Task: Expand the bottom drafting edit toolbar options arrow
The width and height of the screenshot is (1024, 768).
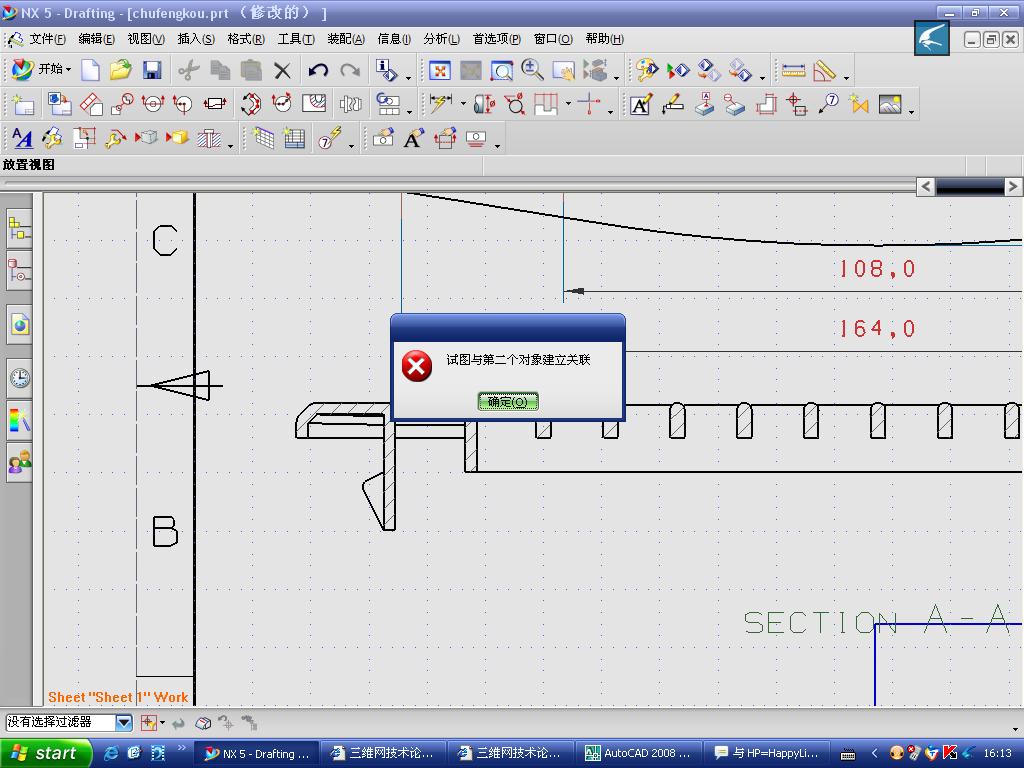Action: pyautogui.click(x=498, y=146)
